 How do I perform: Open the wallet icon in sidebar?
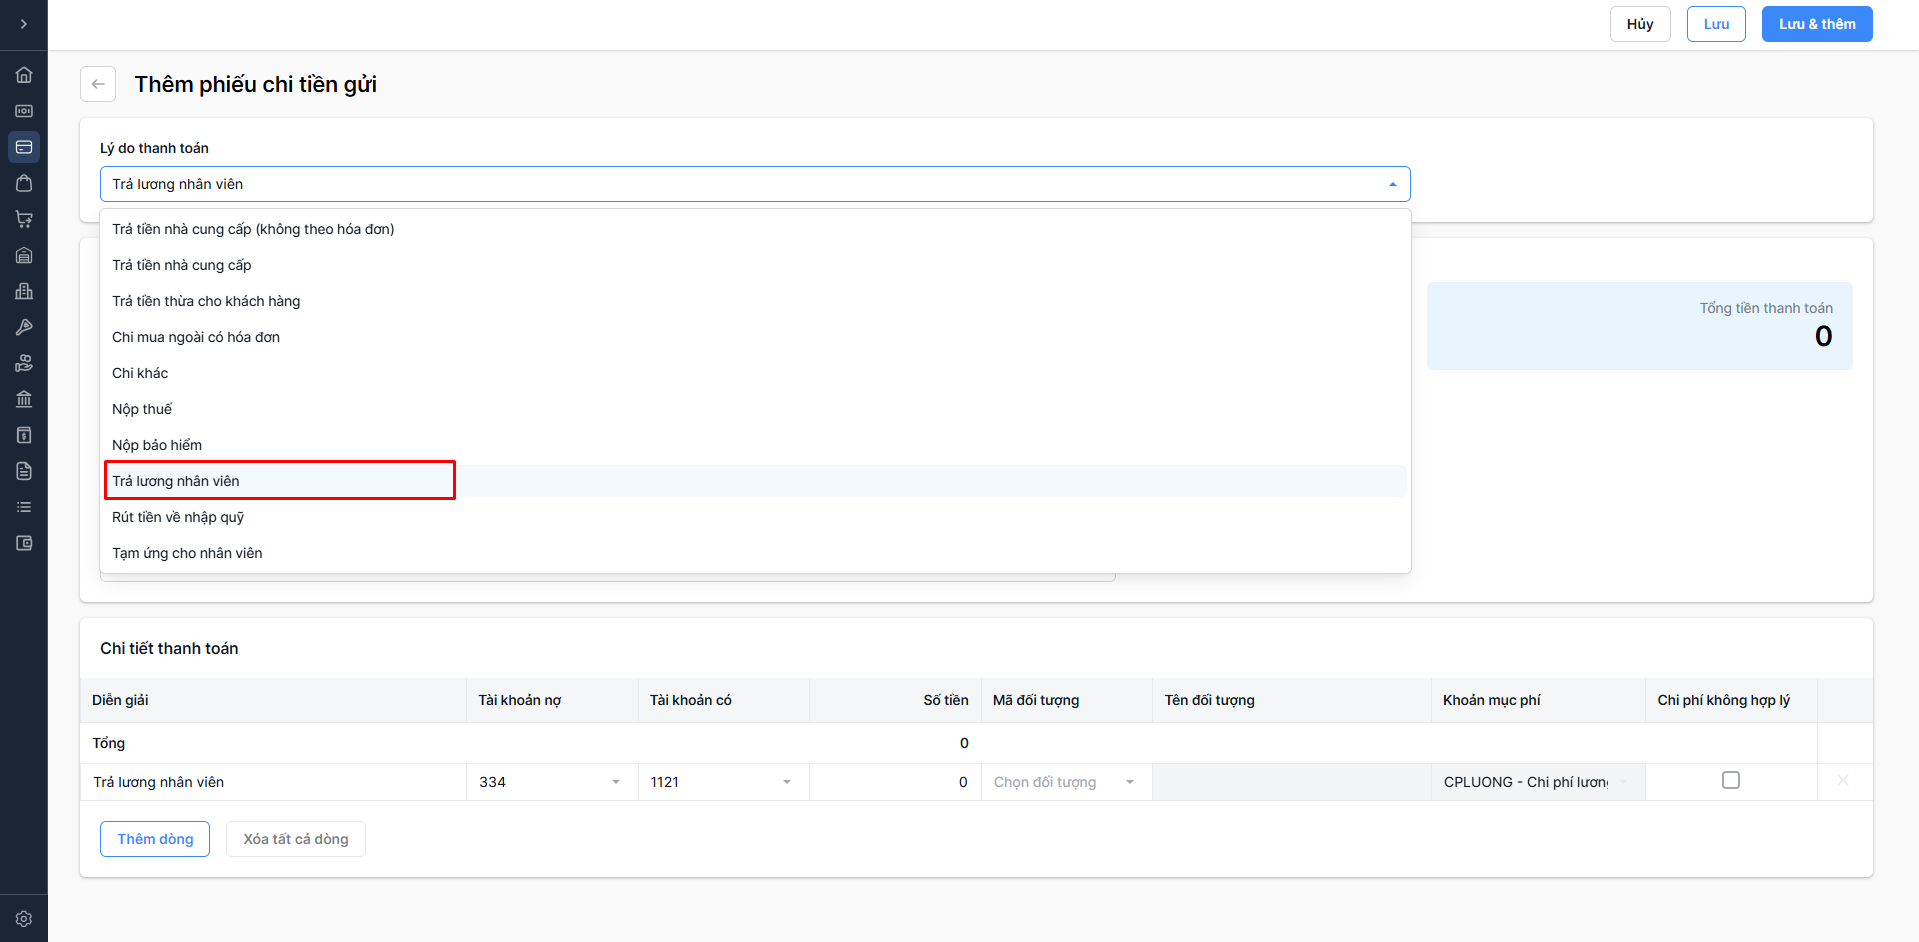(24, 543)
